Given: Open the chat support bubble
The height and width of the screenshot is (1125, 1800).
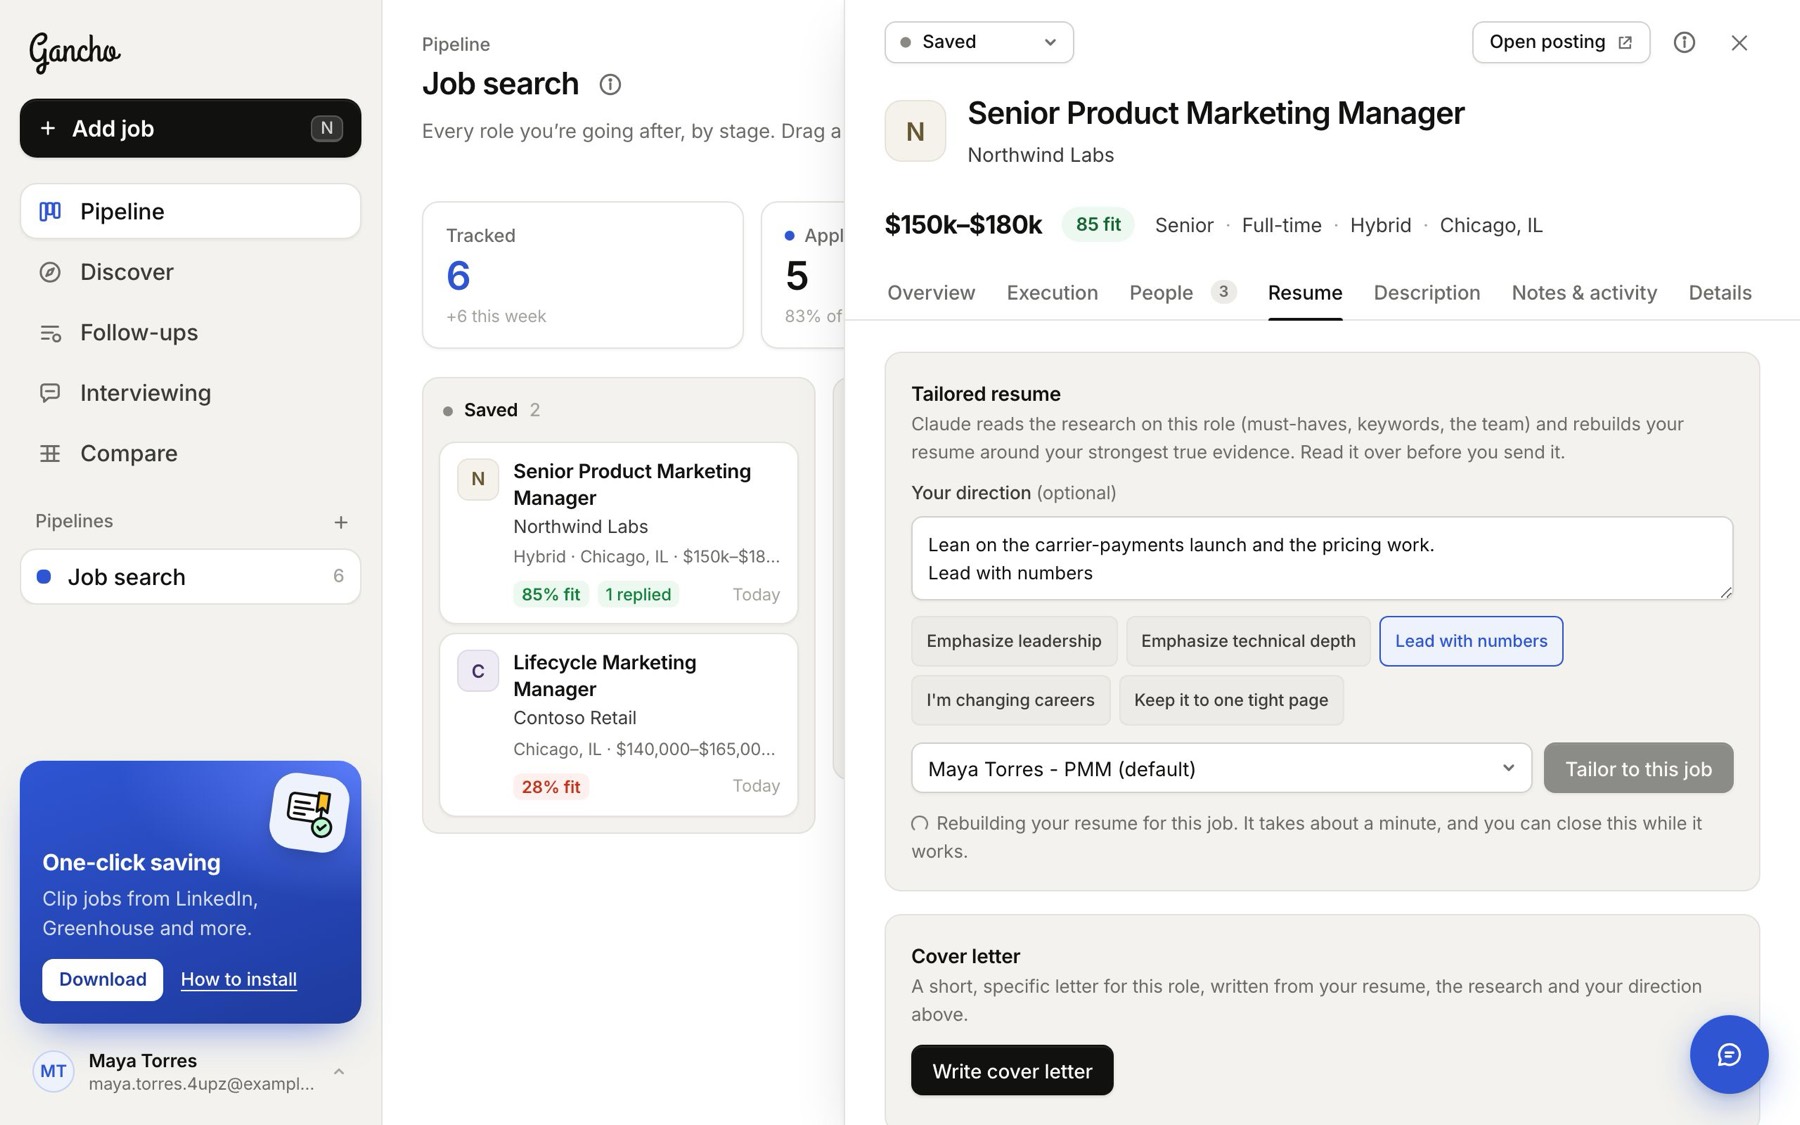Looking at the screenshot, I should [1729, 1055].
